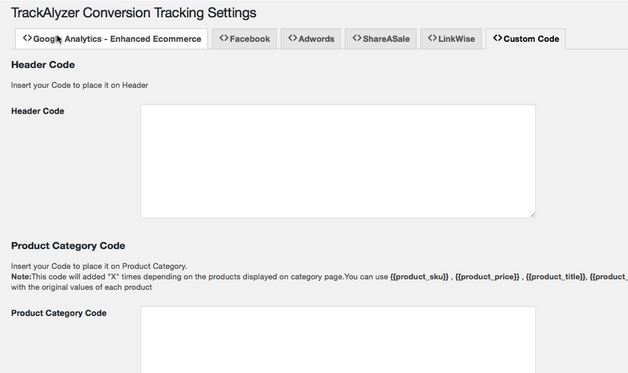
Task: Open the Adwords tracking tab
Action: [311, 39]
